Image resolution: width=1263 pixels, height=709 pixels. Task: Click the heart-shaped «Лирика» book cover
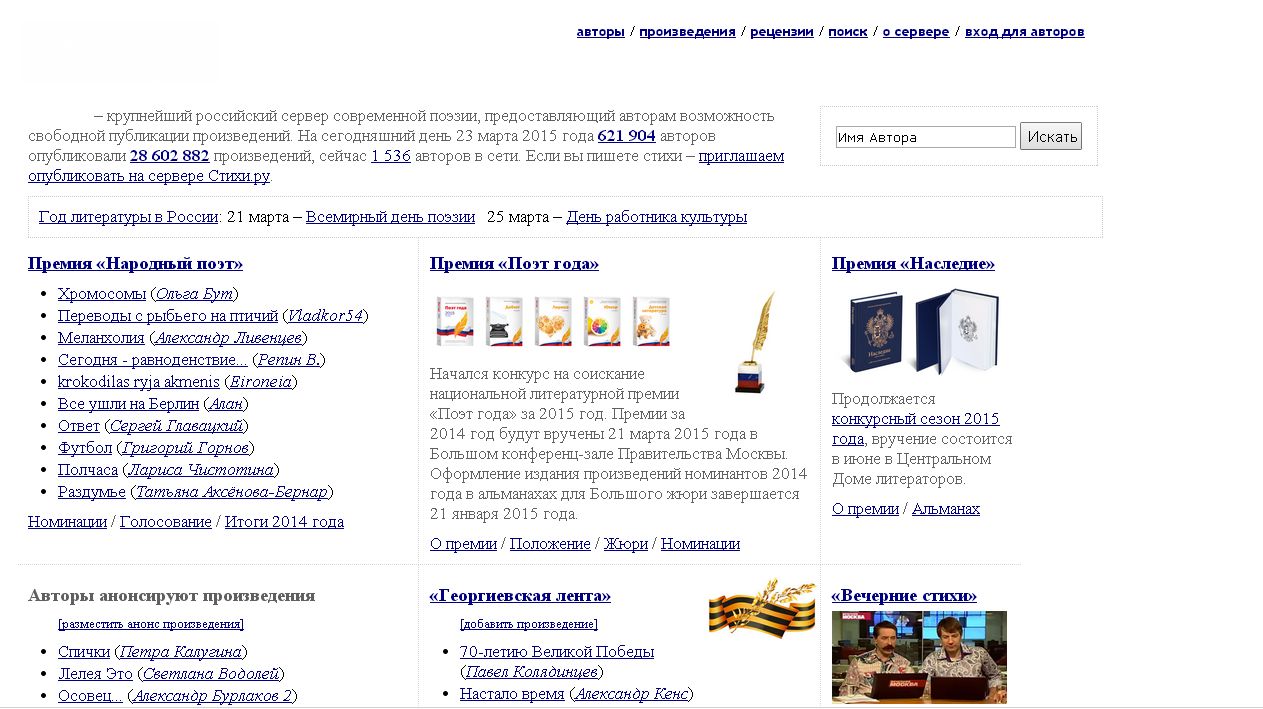pyautogui.click(x=552, y=322)
